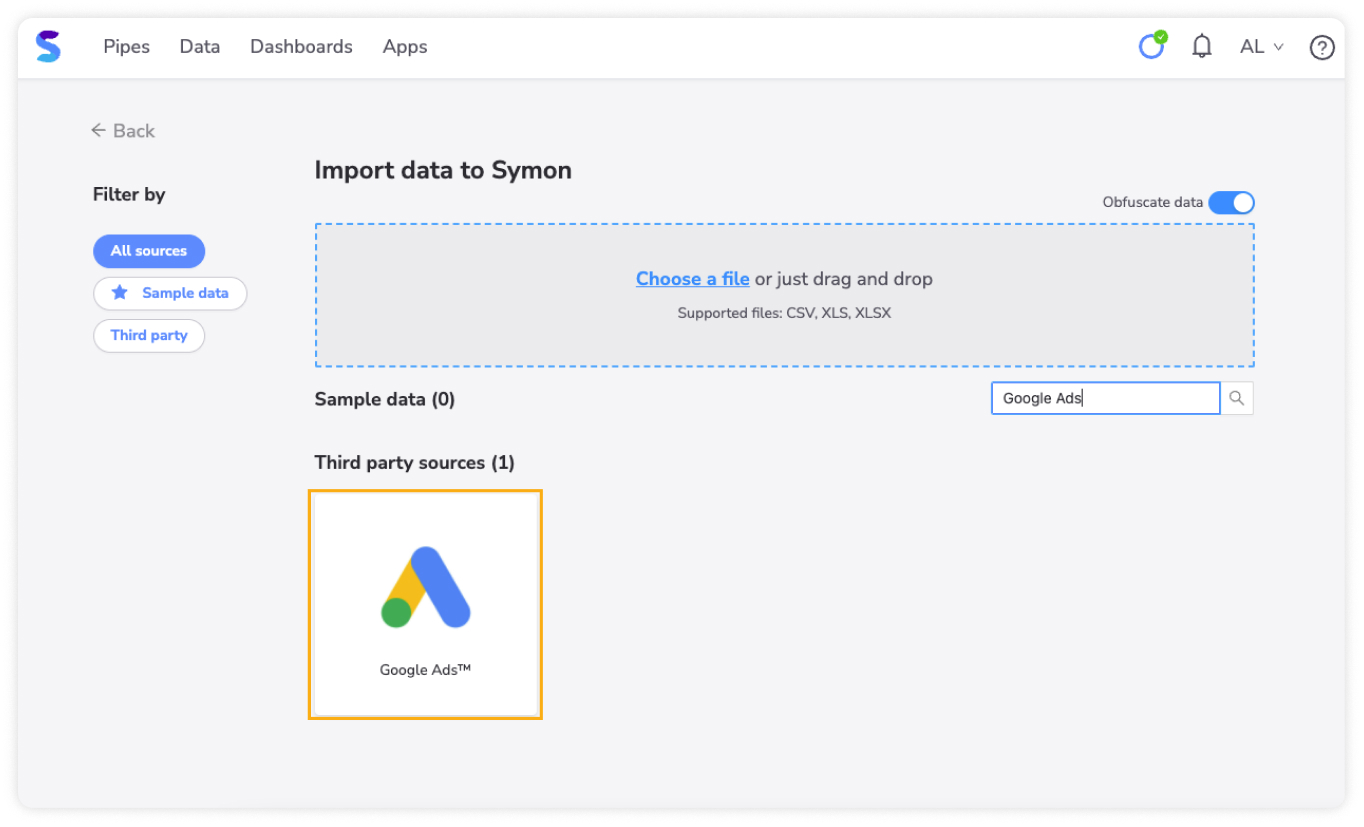Go Back to previous page

pos(123,131)
